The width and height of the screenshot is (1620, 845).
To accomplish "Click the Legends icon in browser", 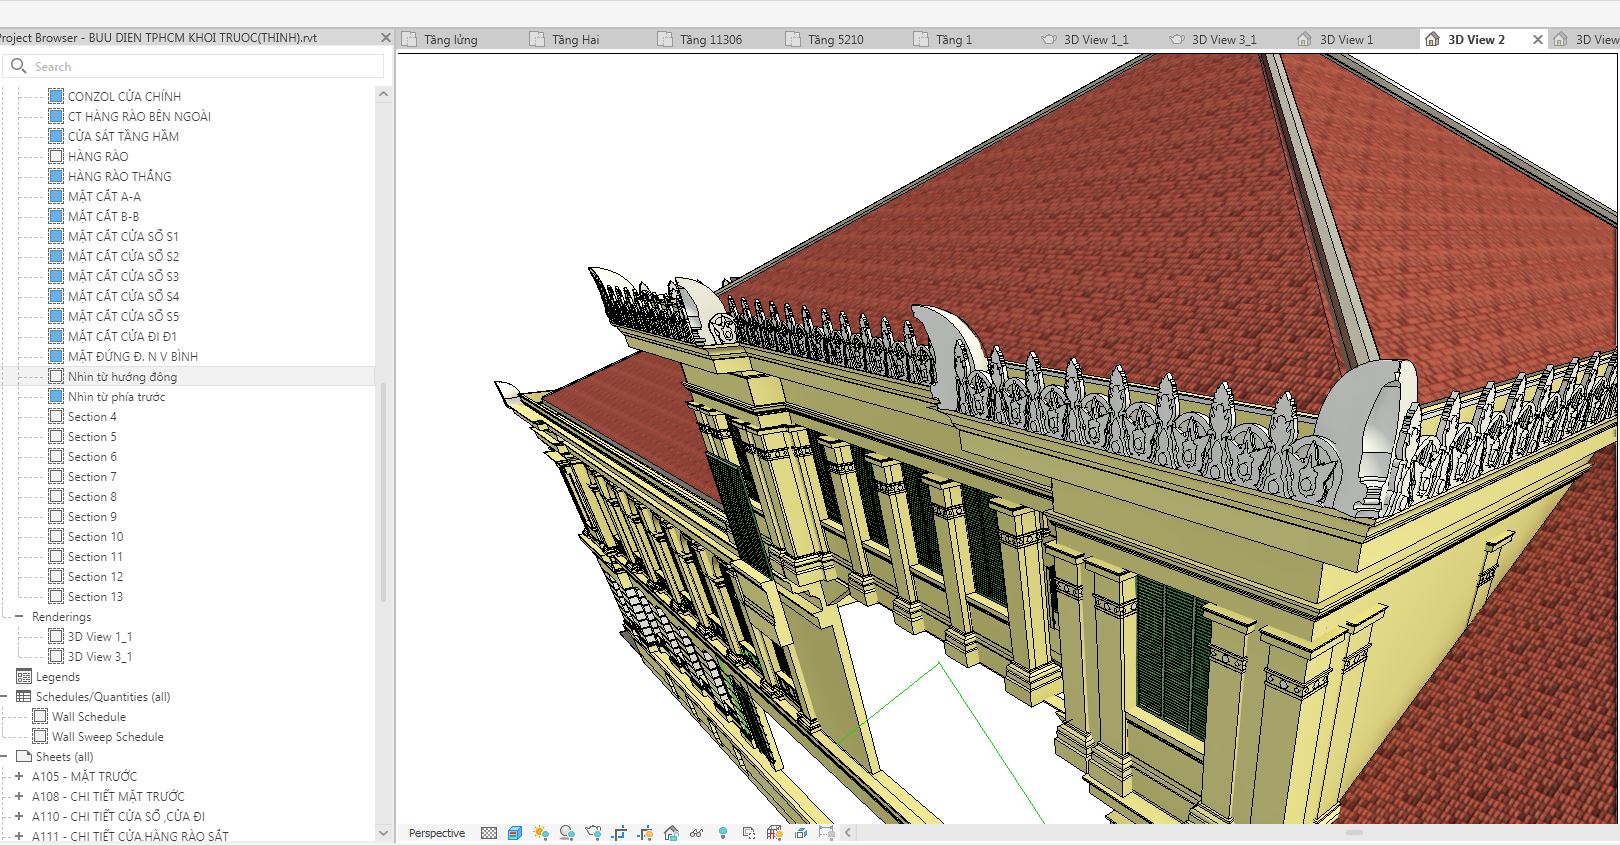I will pyautogui.click(x=24, y=677).
